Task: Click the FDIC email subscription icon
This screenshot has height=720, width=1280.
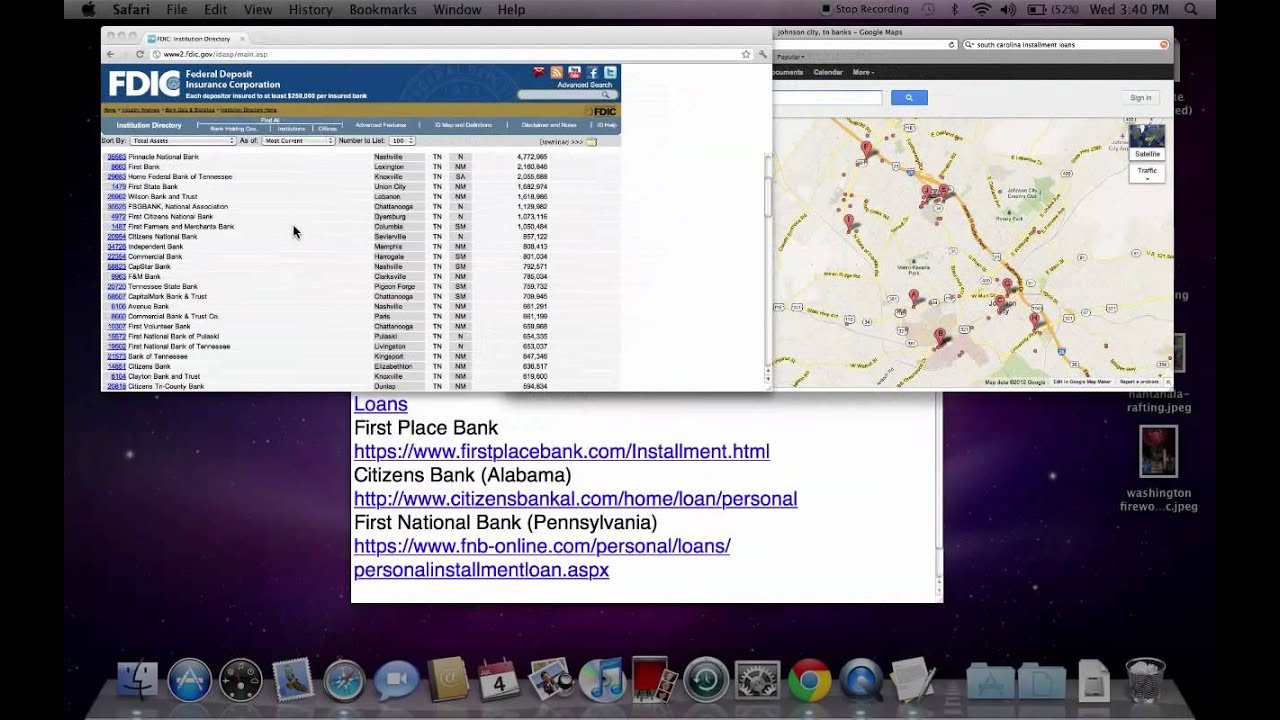Action: 539,72
